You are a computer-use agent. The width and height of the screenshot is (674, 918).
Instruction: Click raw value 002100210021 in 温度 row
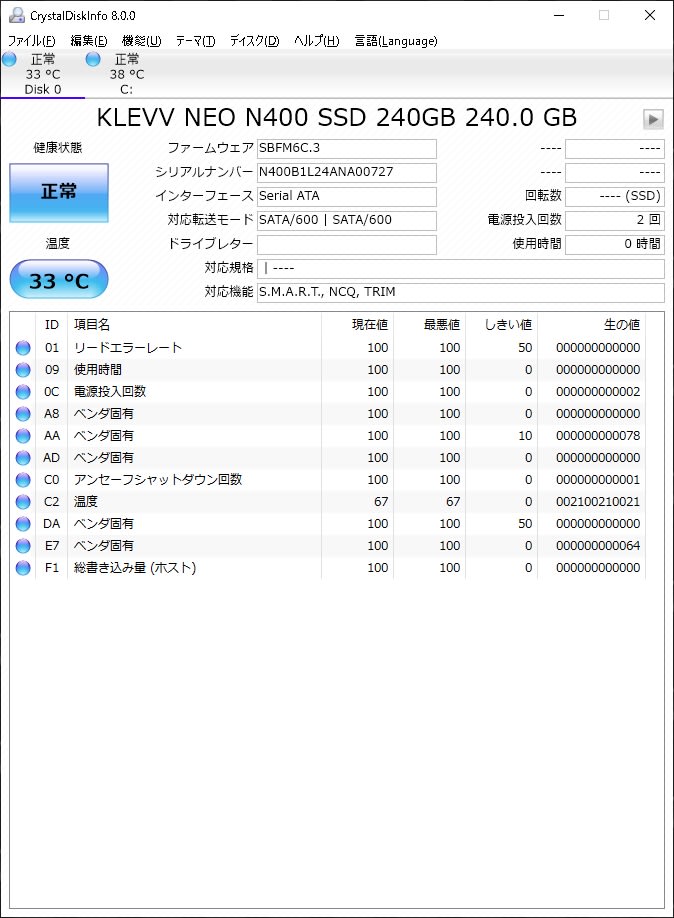(598, 502)
